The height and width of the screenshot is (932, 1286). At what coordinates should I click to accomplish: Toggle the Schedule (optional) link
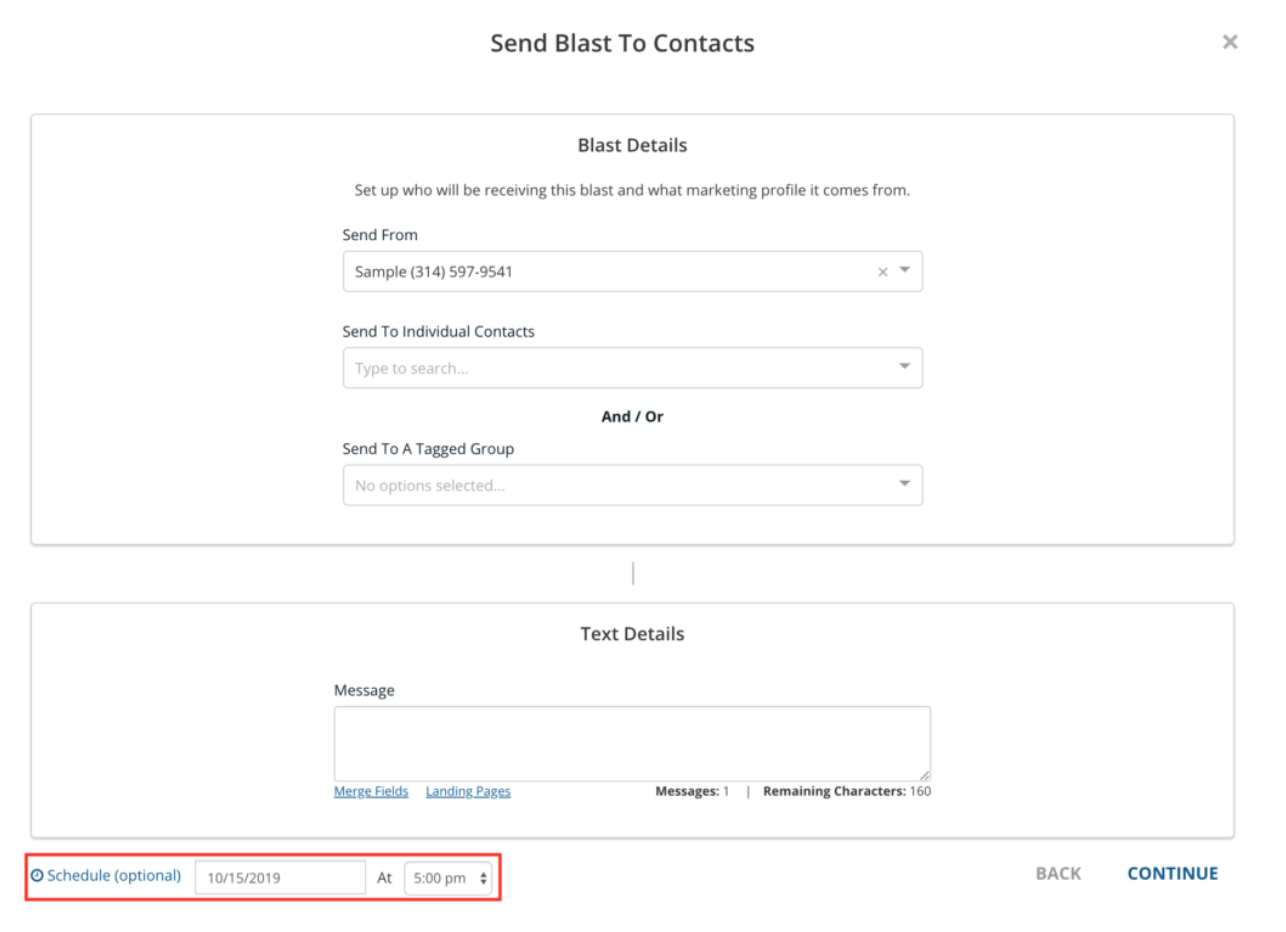114,876
